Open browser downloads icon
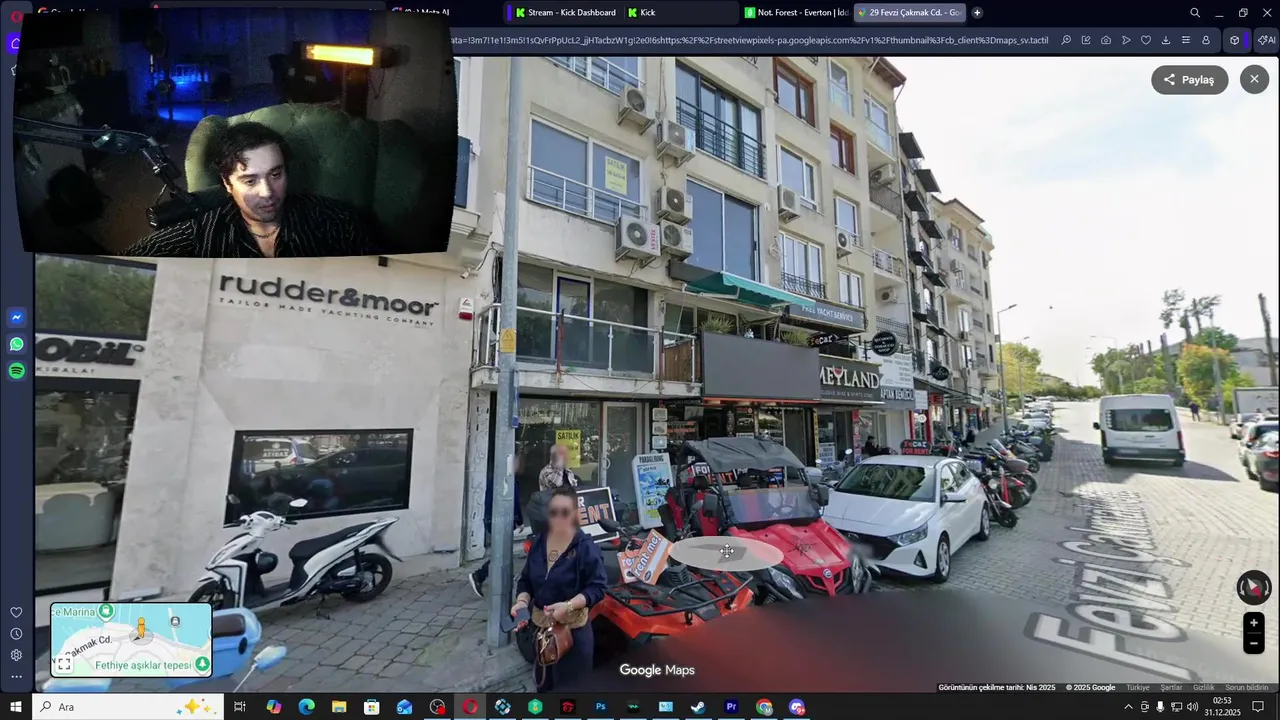The width and height of the screenshot is (1280, 720). 1166,40
